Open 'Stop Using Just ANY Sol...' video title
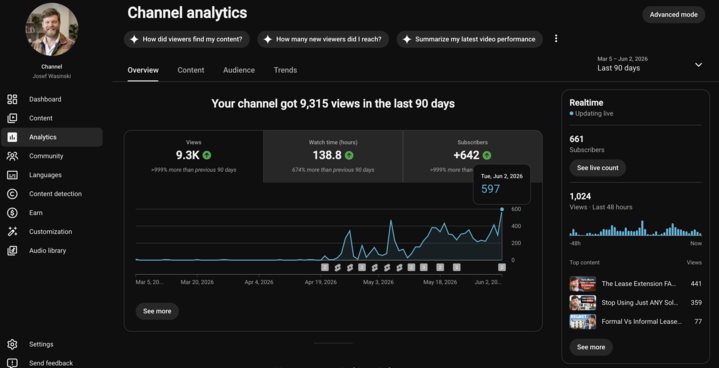719x368 pixels. (x=639, y=302)
